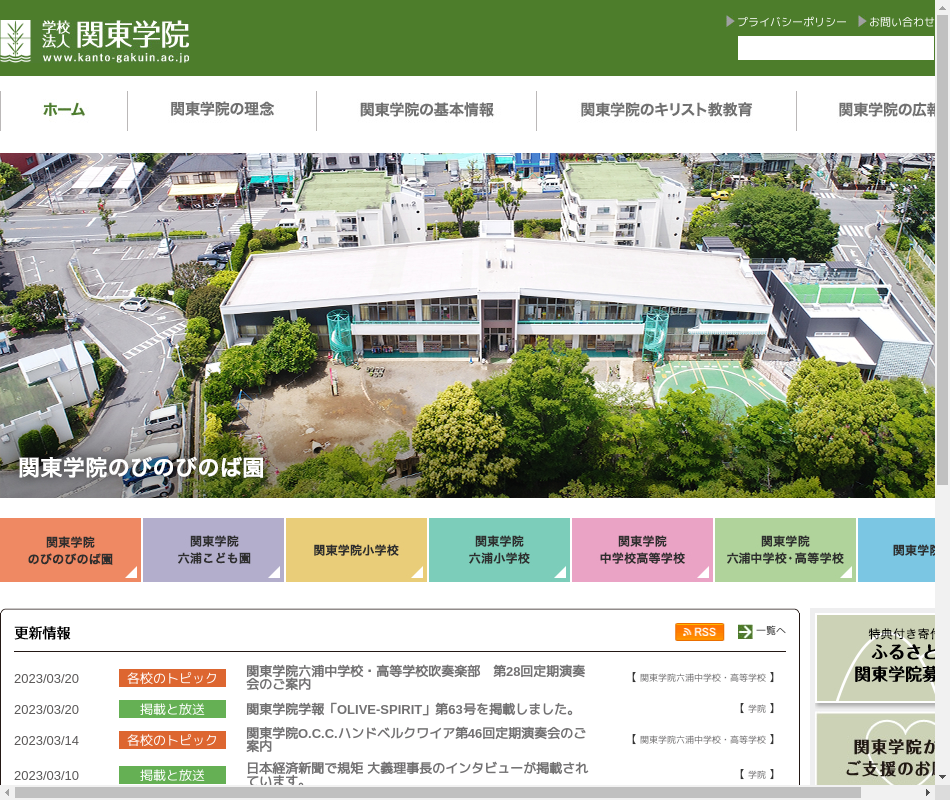950x800 pixels.
Task: Click the Kanto Gakuin logo emblem
Action: [x=15, y=41]
